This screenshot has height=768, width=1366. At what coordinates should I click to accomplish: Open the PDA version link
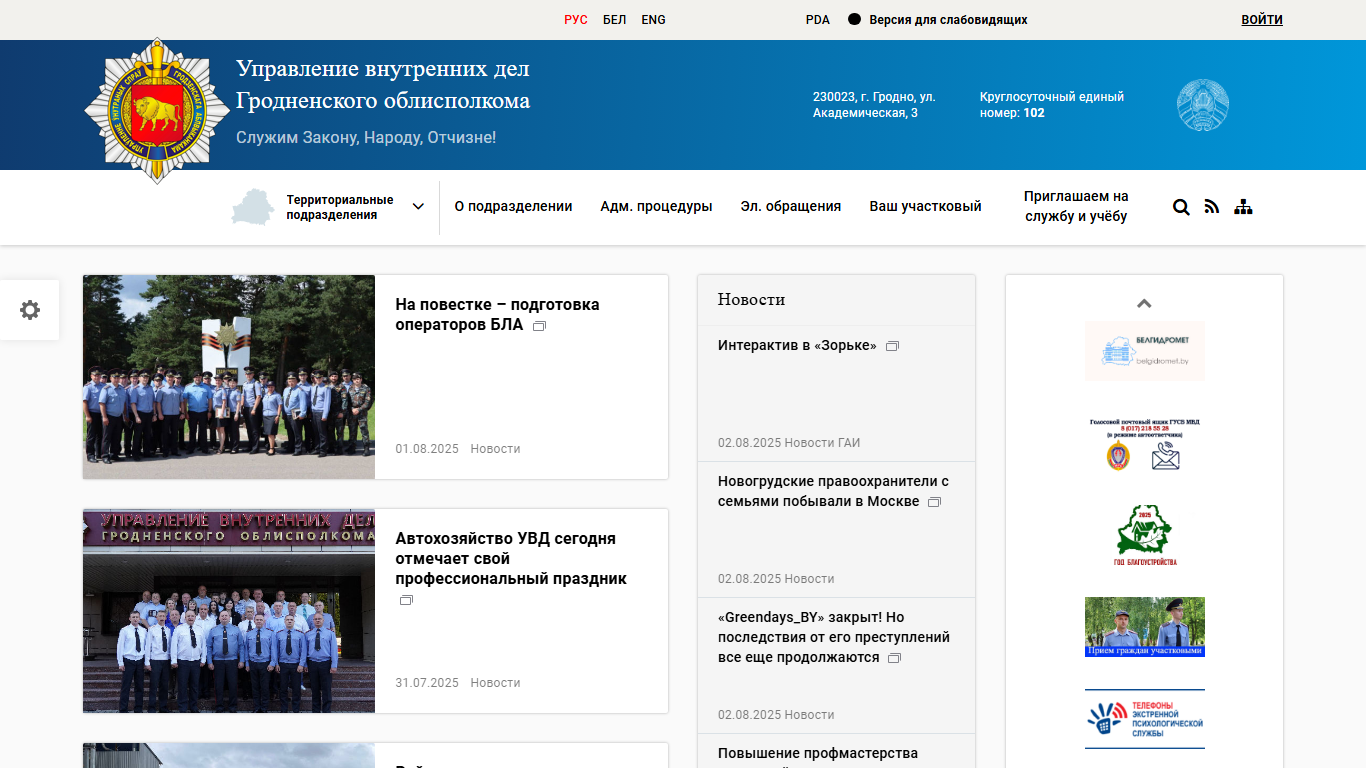817,20
